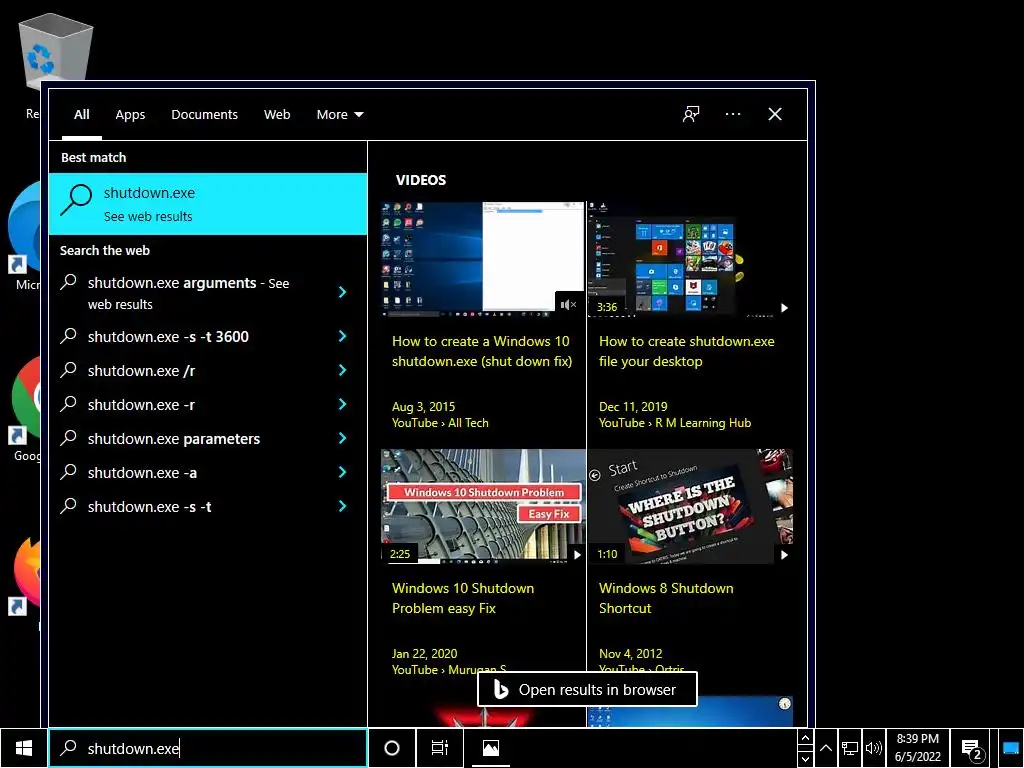Play the 1:10 video preview
The width and height of the screenshot is (1024, 768).
tap(784, 554)
